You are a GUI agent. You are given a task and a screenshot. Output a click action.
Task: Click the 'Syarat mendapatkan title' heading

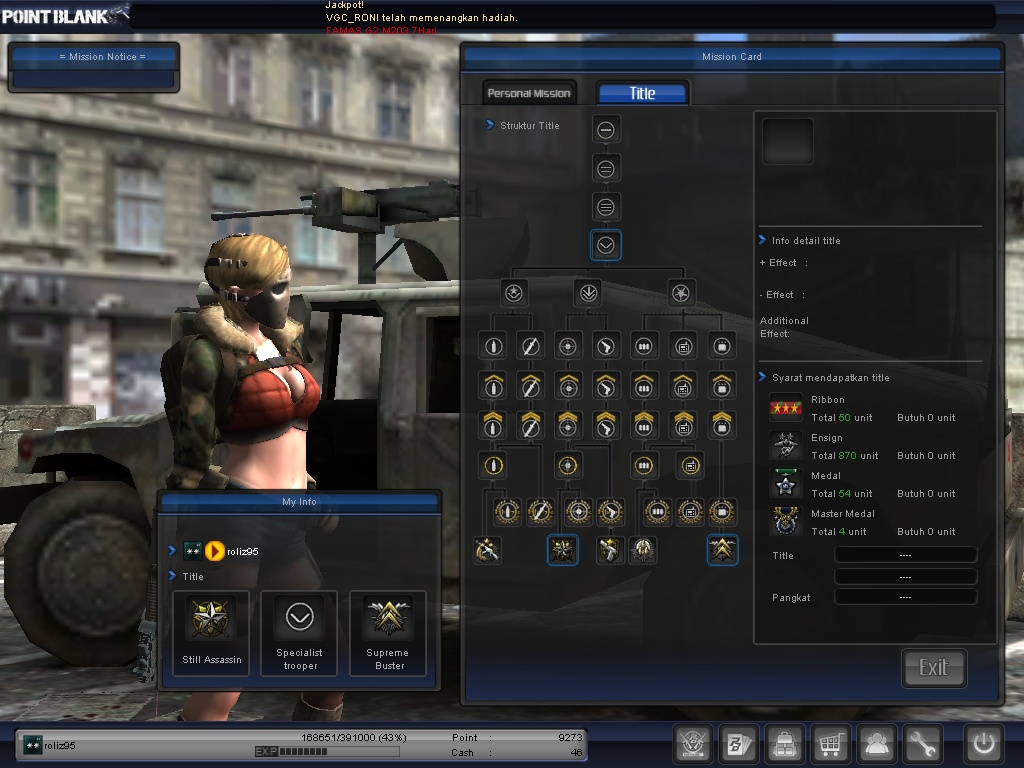(x=831, y=377)
